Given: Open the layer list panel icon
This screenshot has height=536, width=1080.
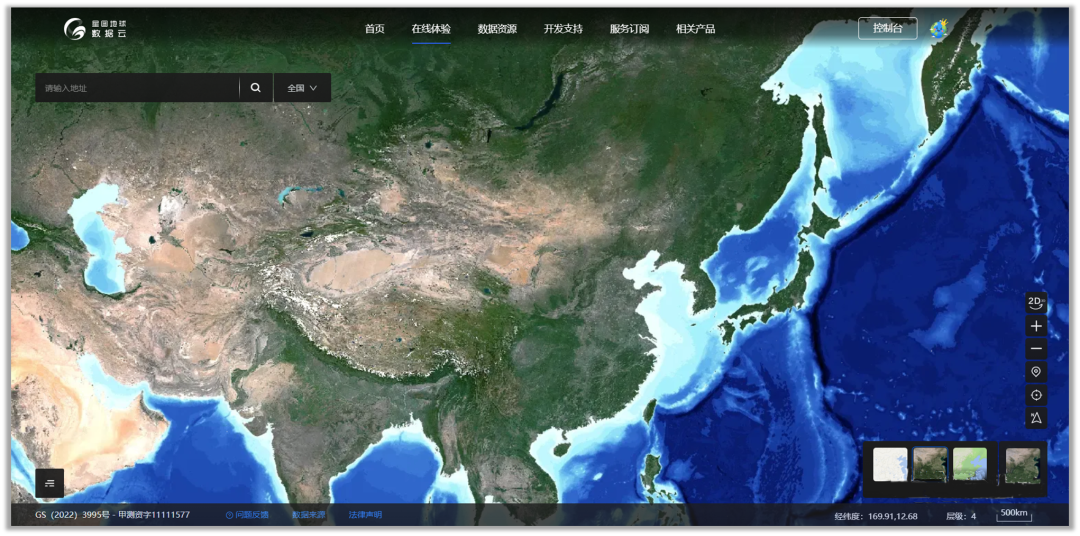Looking at the screenshot, I should click(50, 483).
